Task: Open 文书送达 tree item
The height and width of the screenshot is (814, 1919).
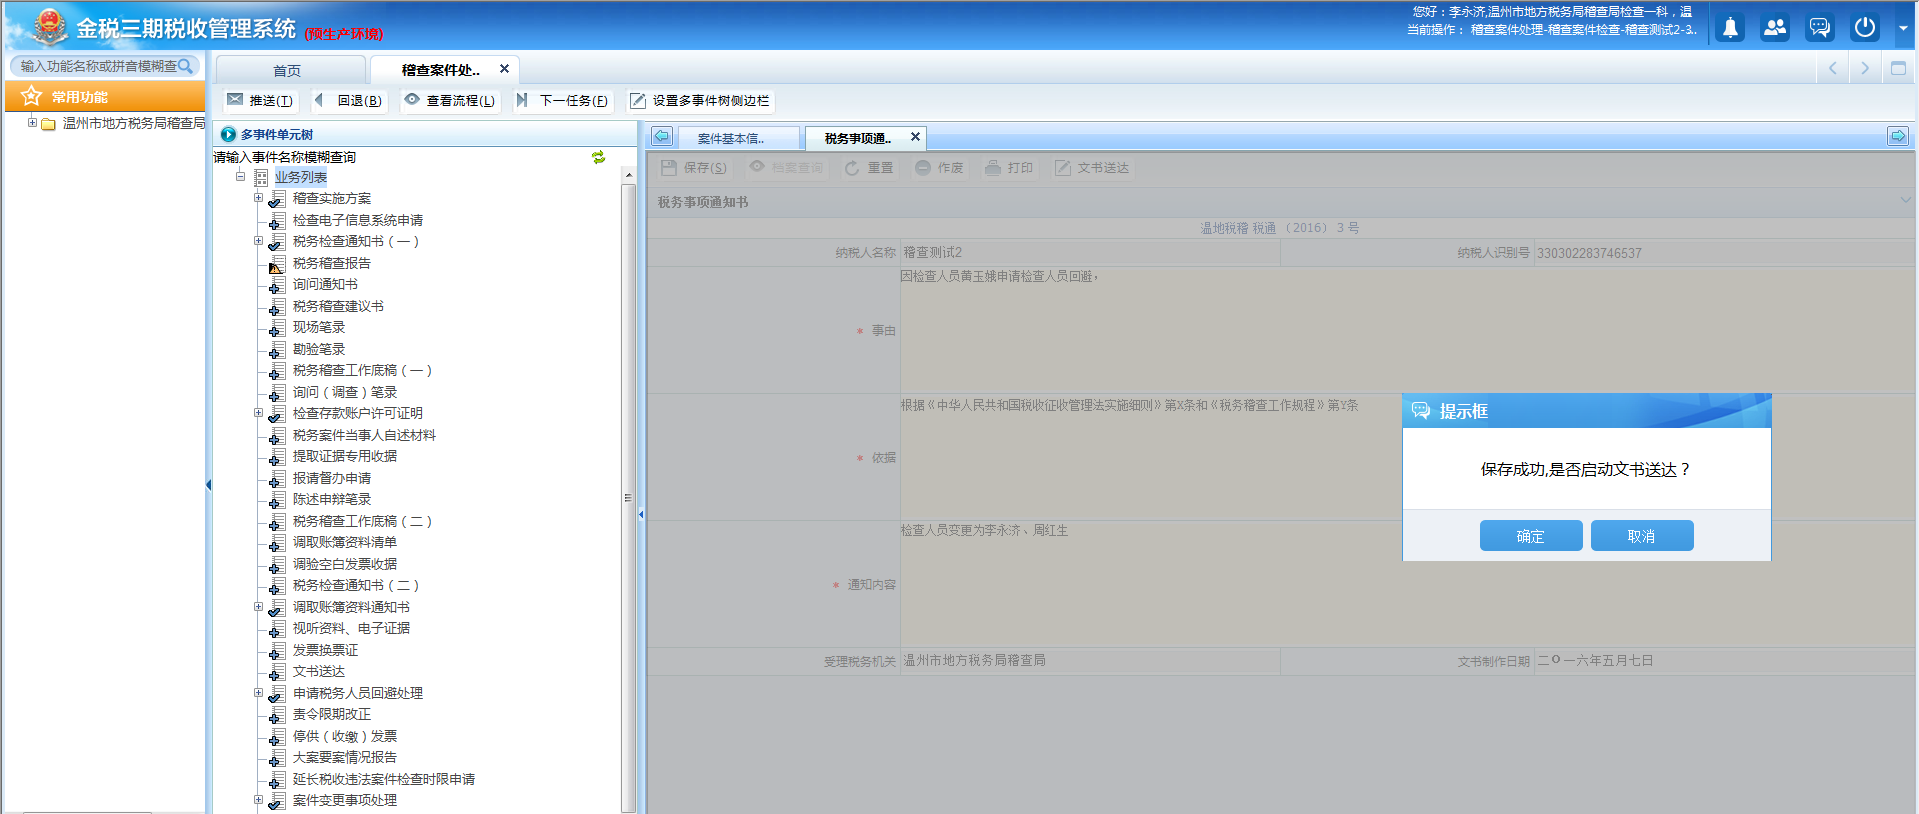Action: [x=318, y=671]
